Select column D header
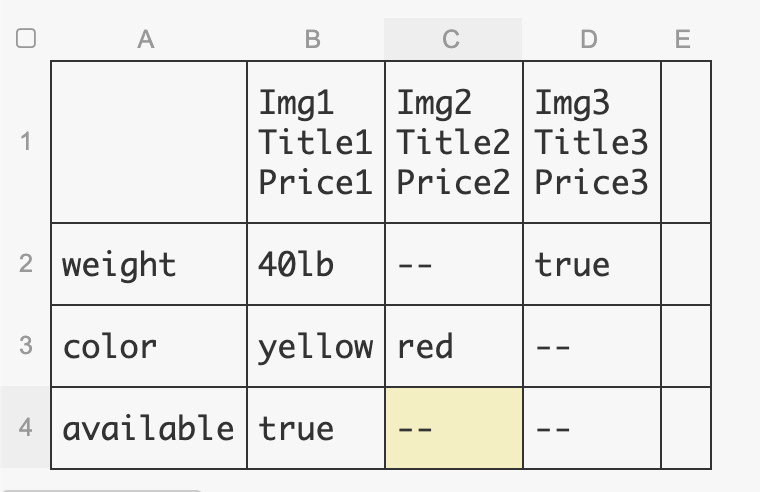The height and width of the screenshot is (492, 760). [589, 39]
